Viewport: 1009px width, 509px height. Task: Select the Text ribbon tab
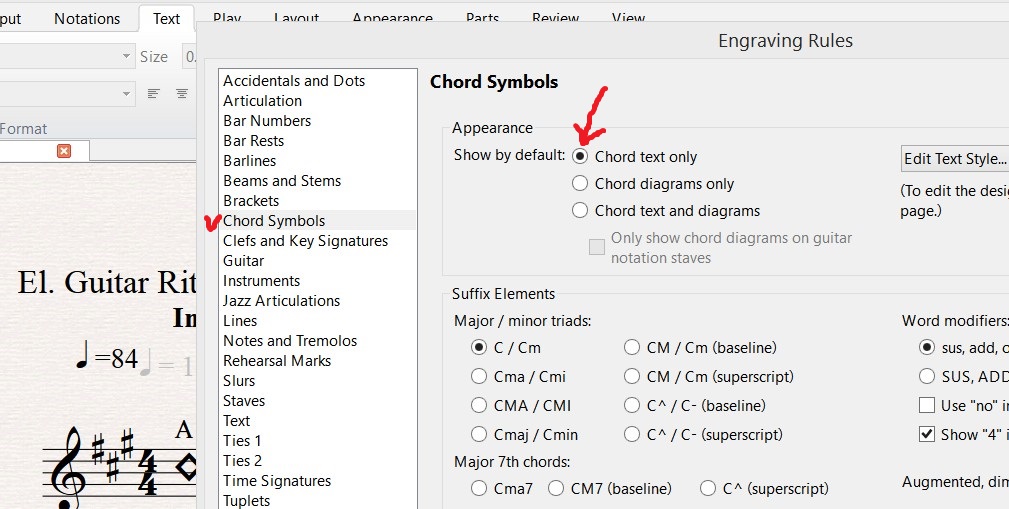[166, 19]
